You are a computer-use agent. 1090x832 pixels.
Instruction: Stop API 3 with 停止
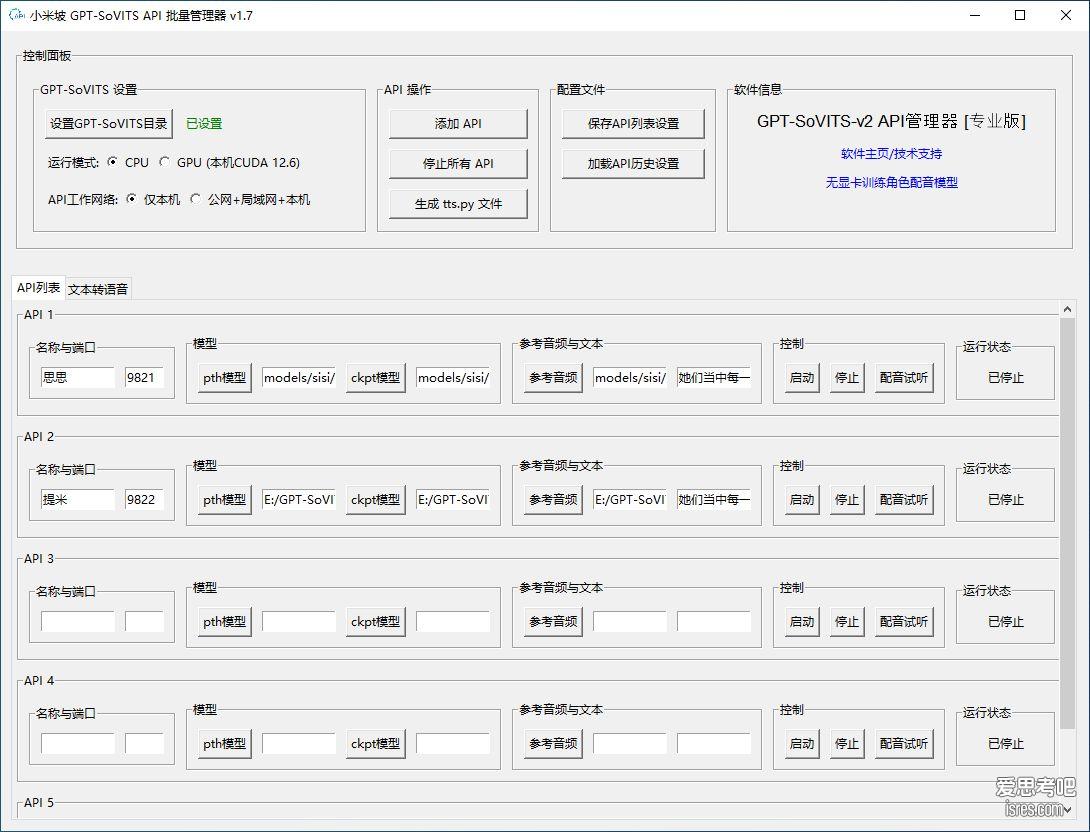[x=847, y=621]
